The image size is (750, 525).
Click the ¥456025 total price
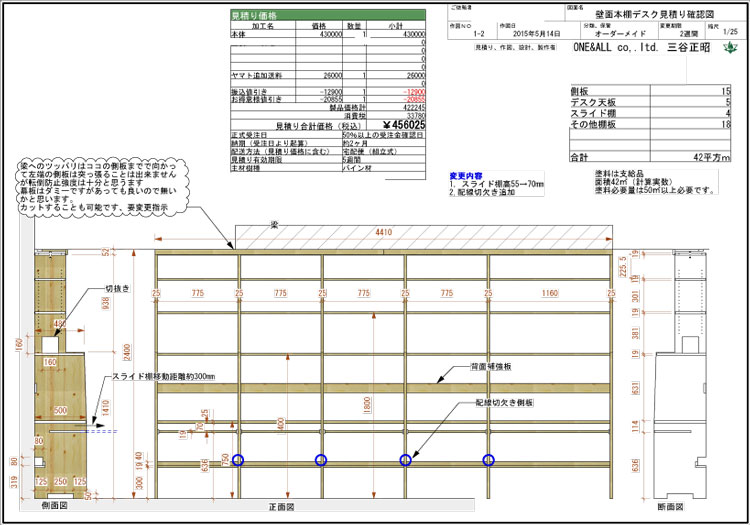(x=393, y=125)
